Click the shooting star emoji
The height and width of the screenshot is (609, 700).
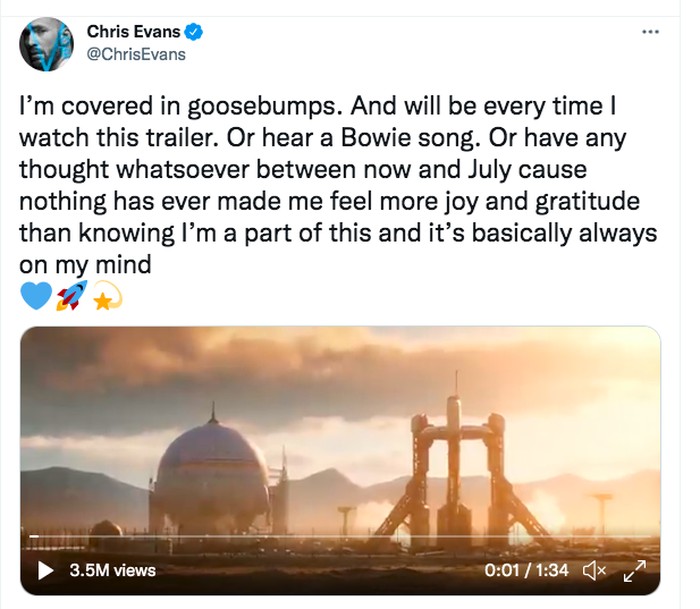pos(106,297)
